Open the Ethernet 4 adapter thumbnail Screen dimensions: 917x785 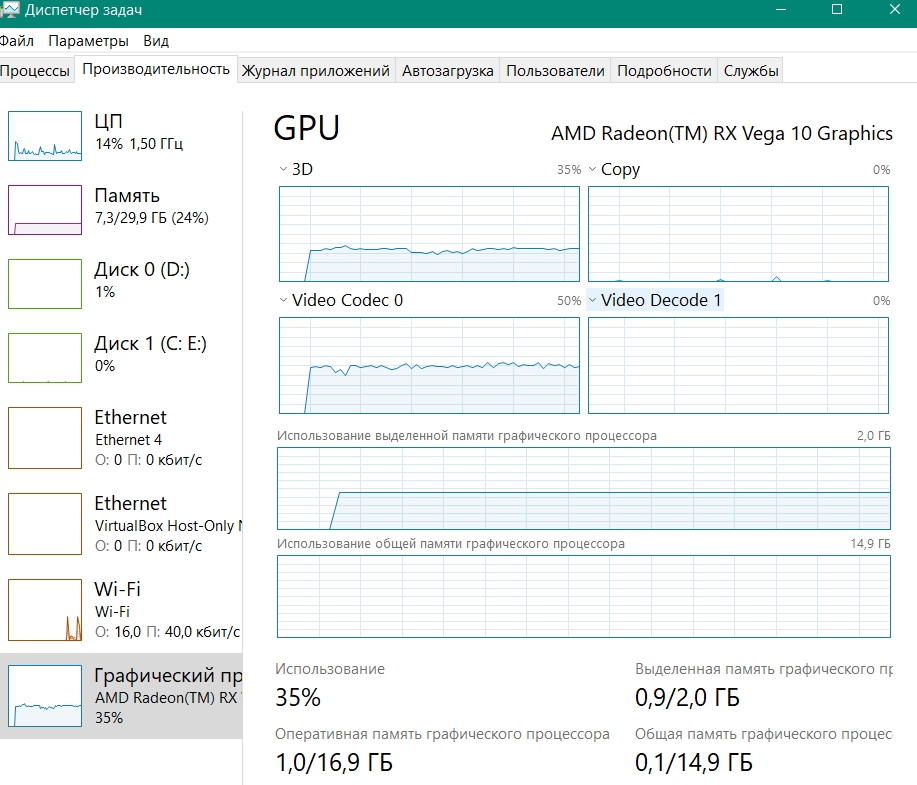tap(45, 438)
